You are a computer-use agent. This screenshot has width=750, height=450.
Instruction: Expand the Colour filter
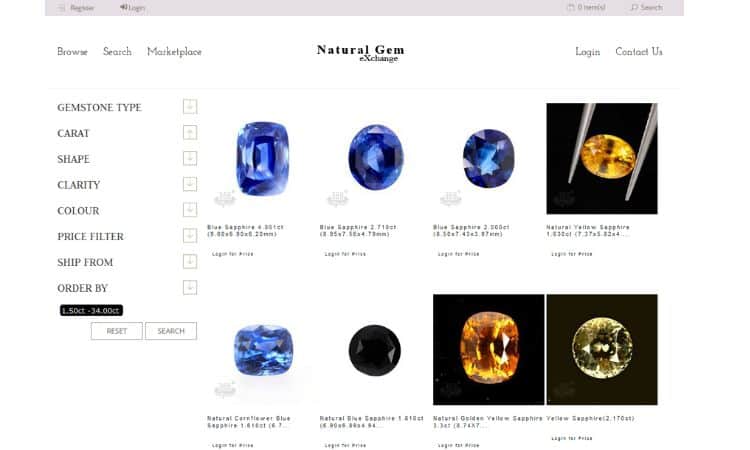(x=190, y=210)
